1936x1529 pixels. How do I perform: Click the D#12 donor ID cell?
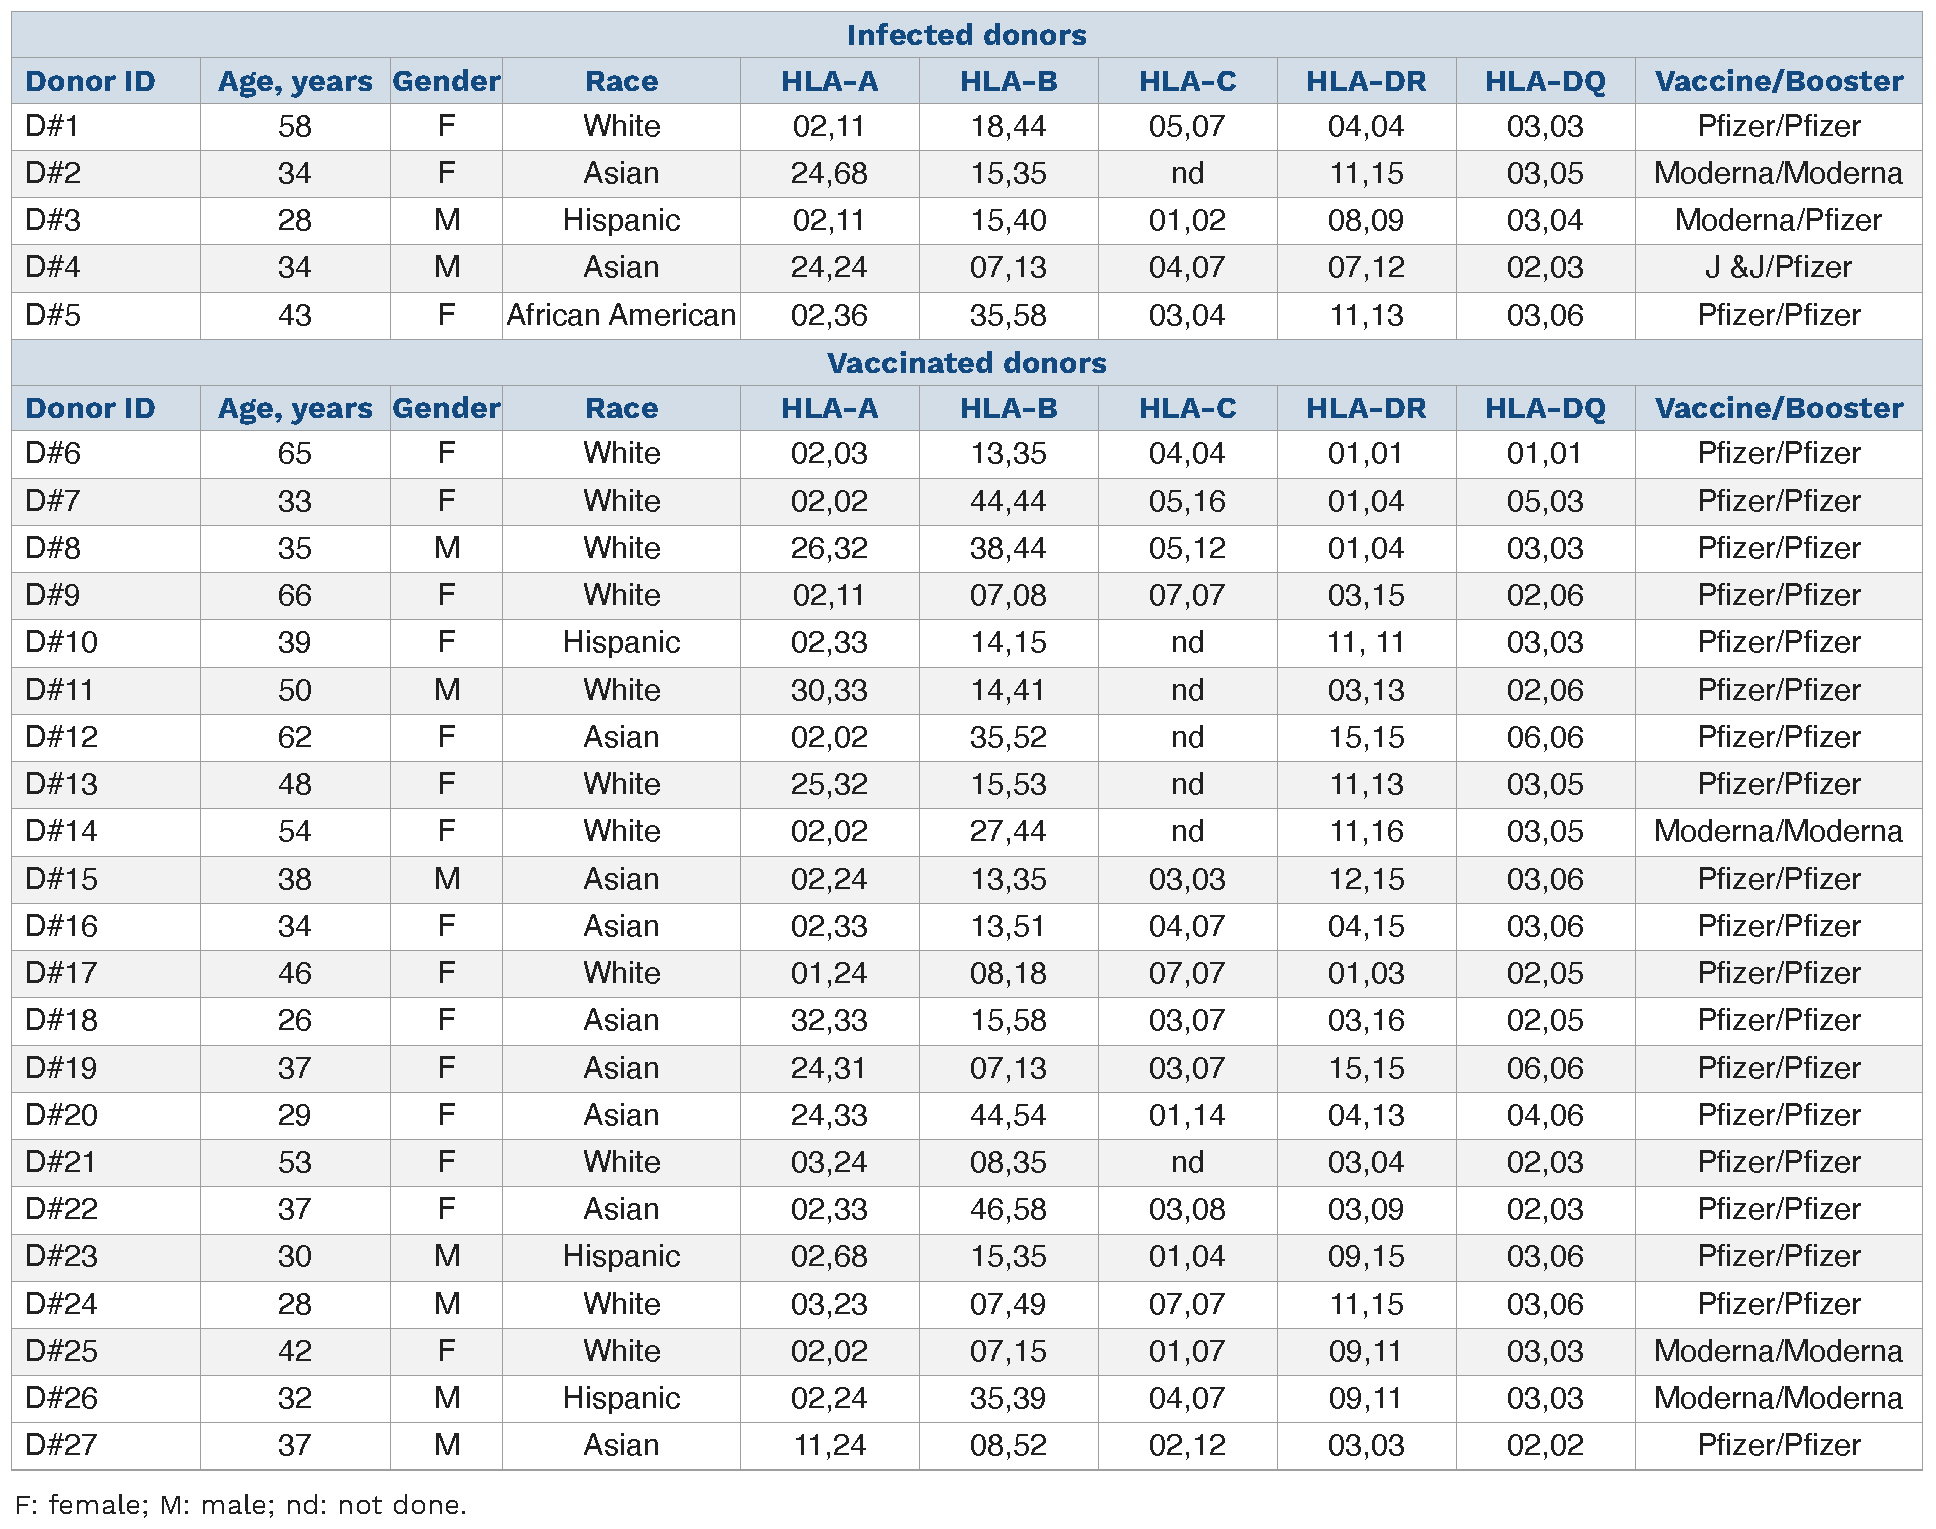click(61, 737)
